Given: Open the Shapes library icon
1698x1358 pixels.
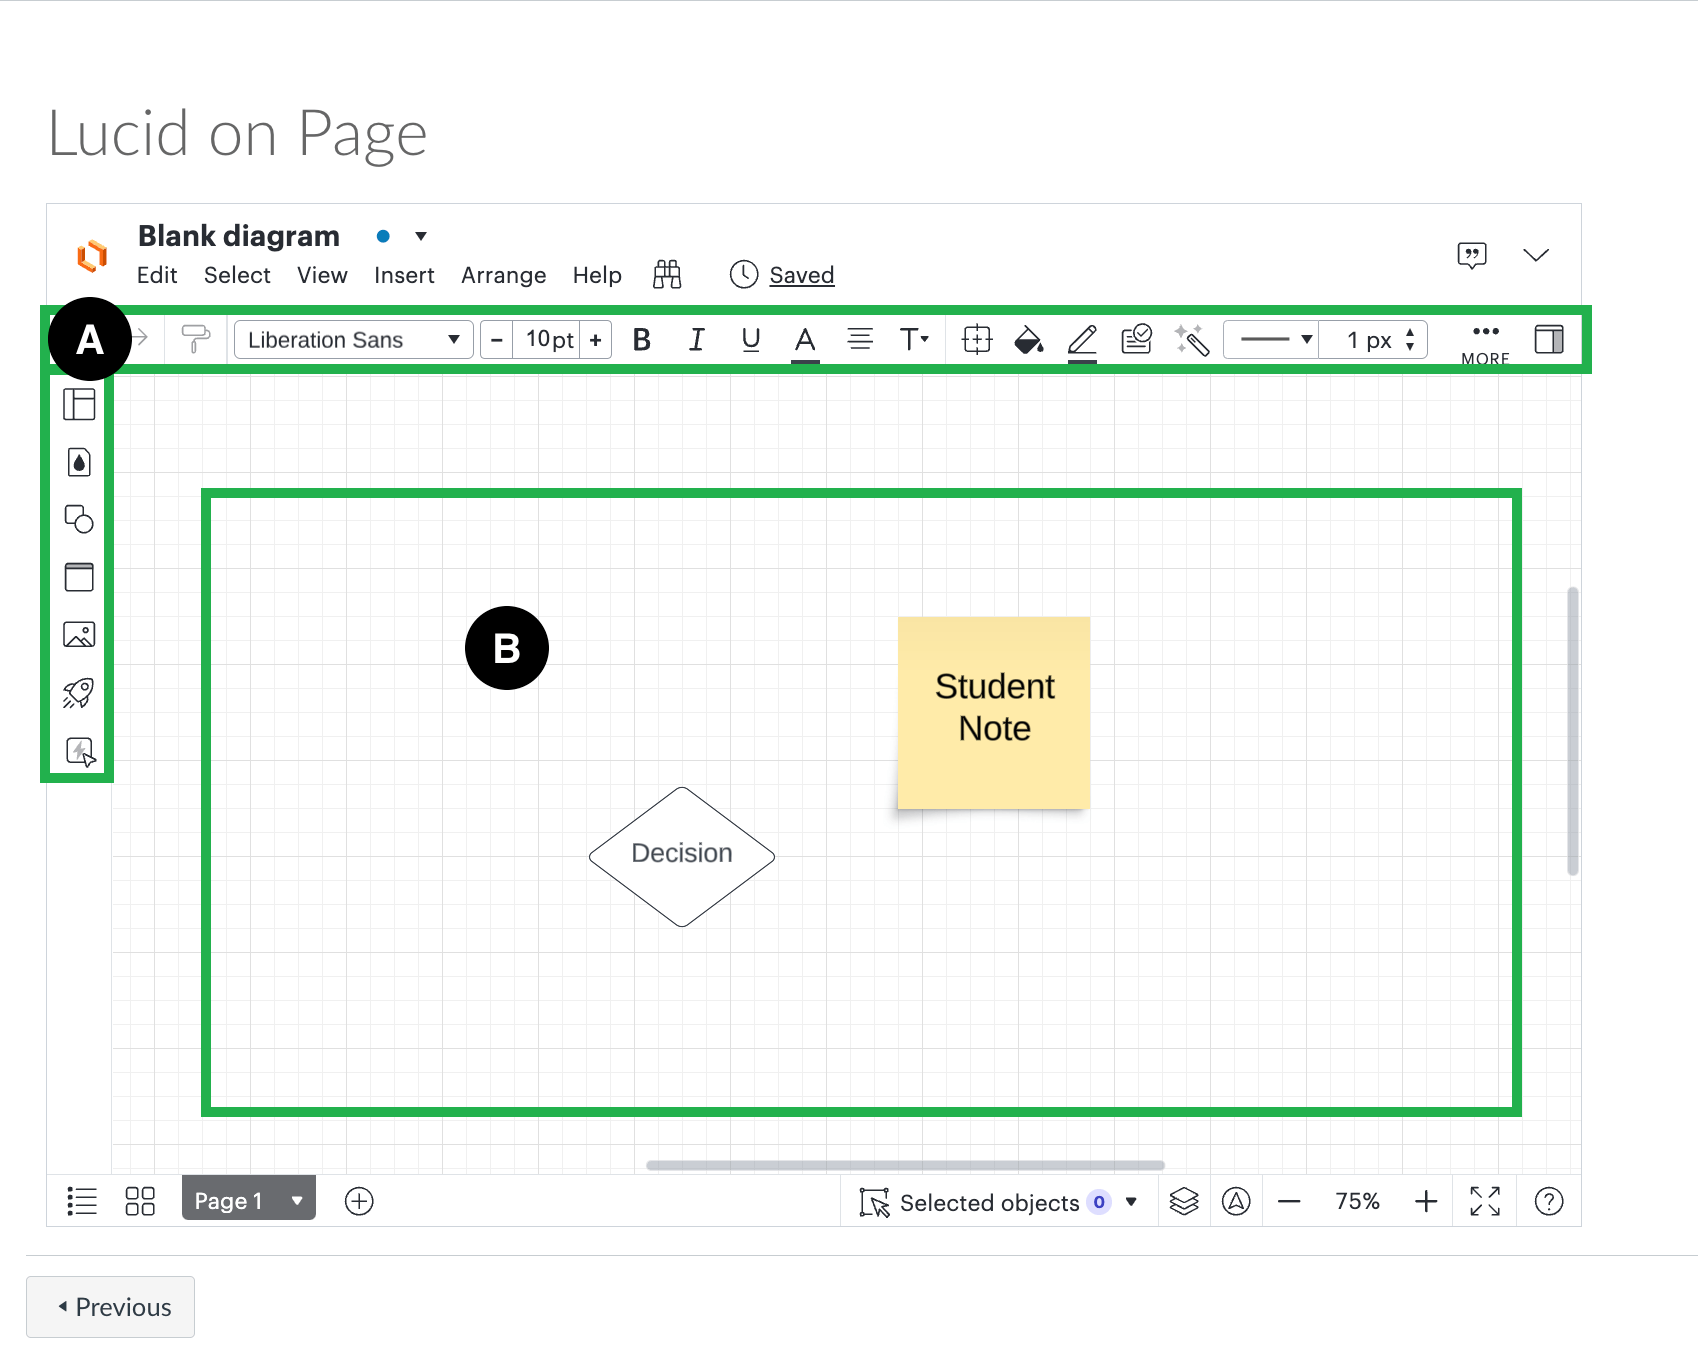Looking at the screenshot, I should [79, 519].
